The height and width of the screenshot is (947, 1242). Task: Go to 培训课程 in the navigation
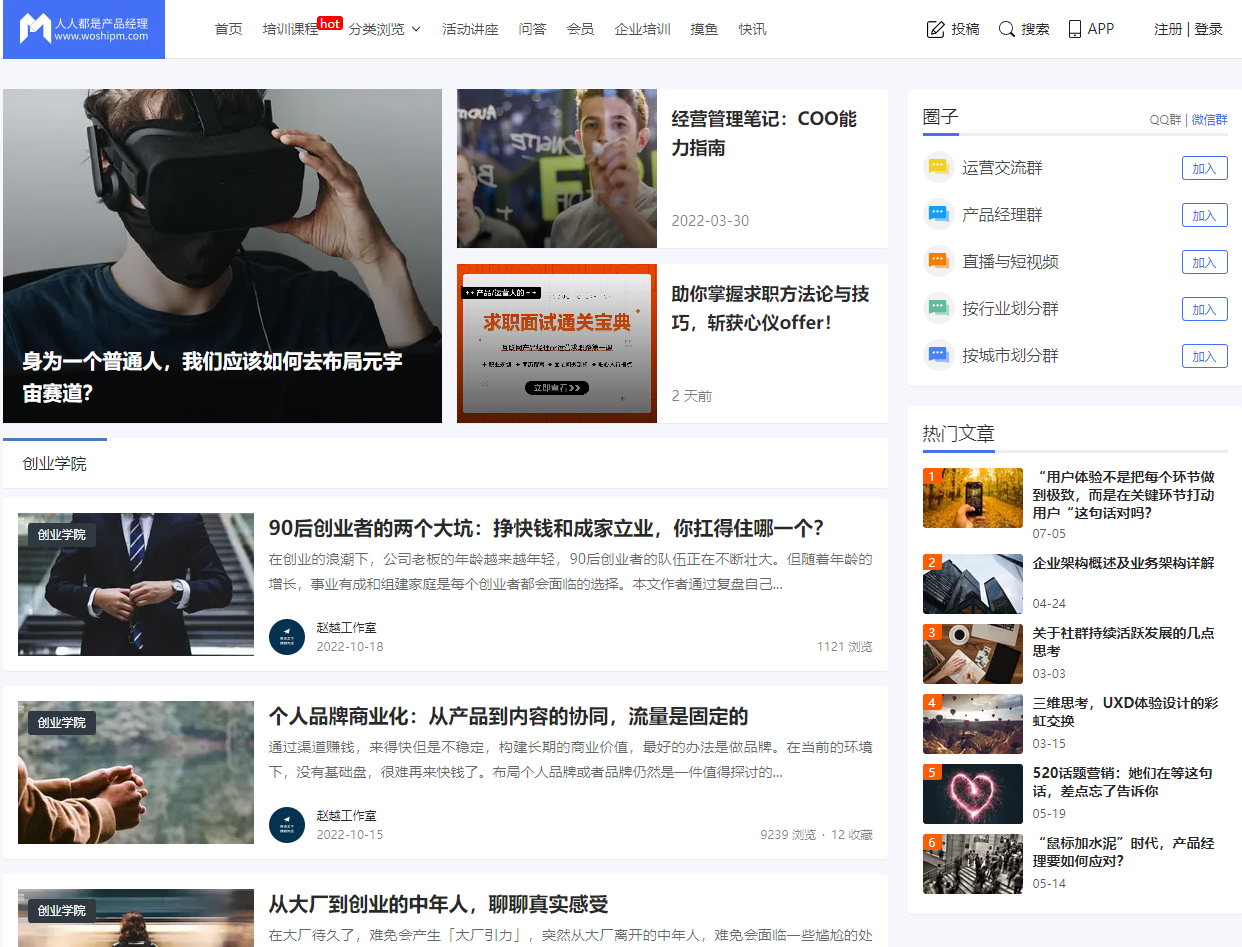coord(290,29)
